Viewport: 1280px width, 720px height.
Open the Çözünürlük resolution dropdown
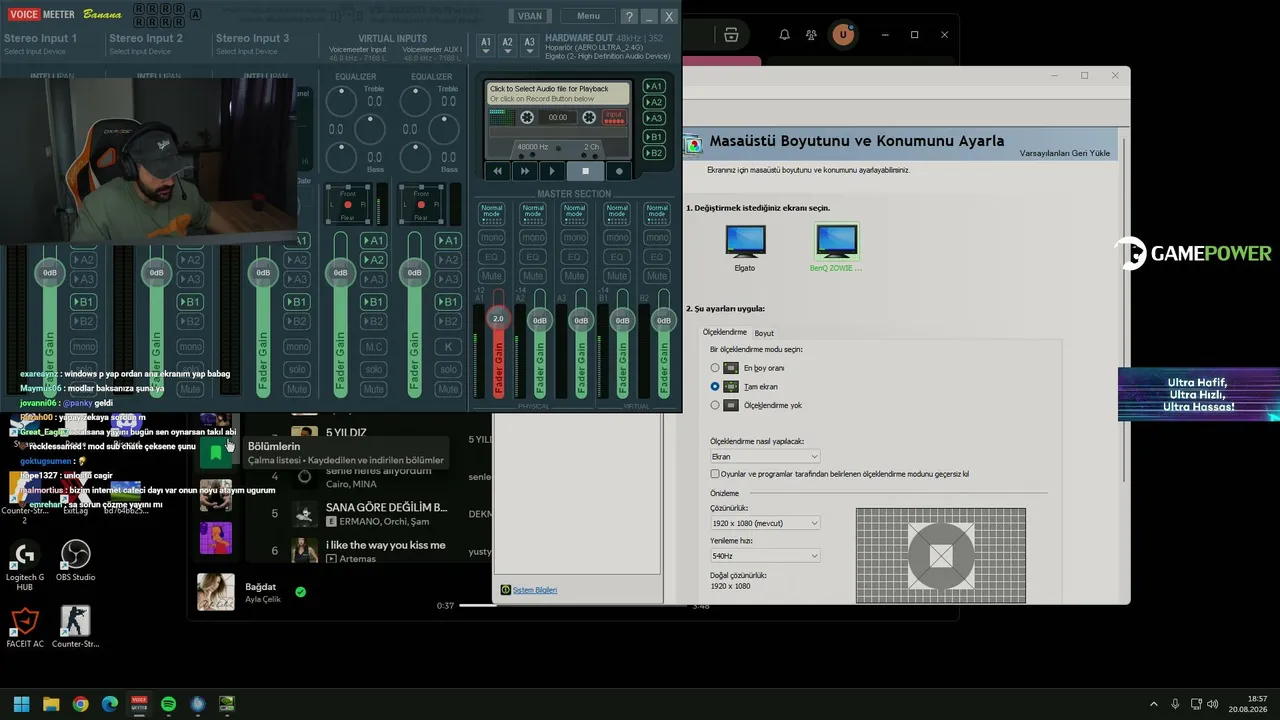(765, 523)
